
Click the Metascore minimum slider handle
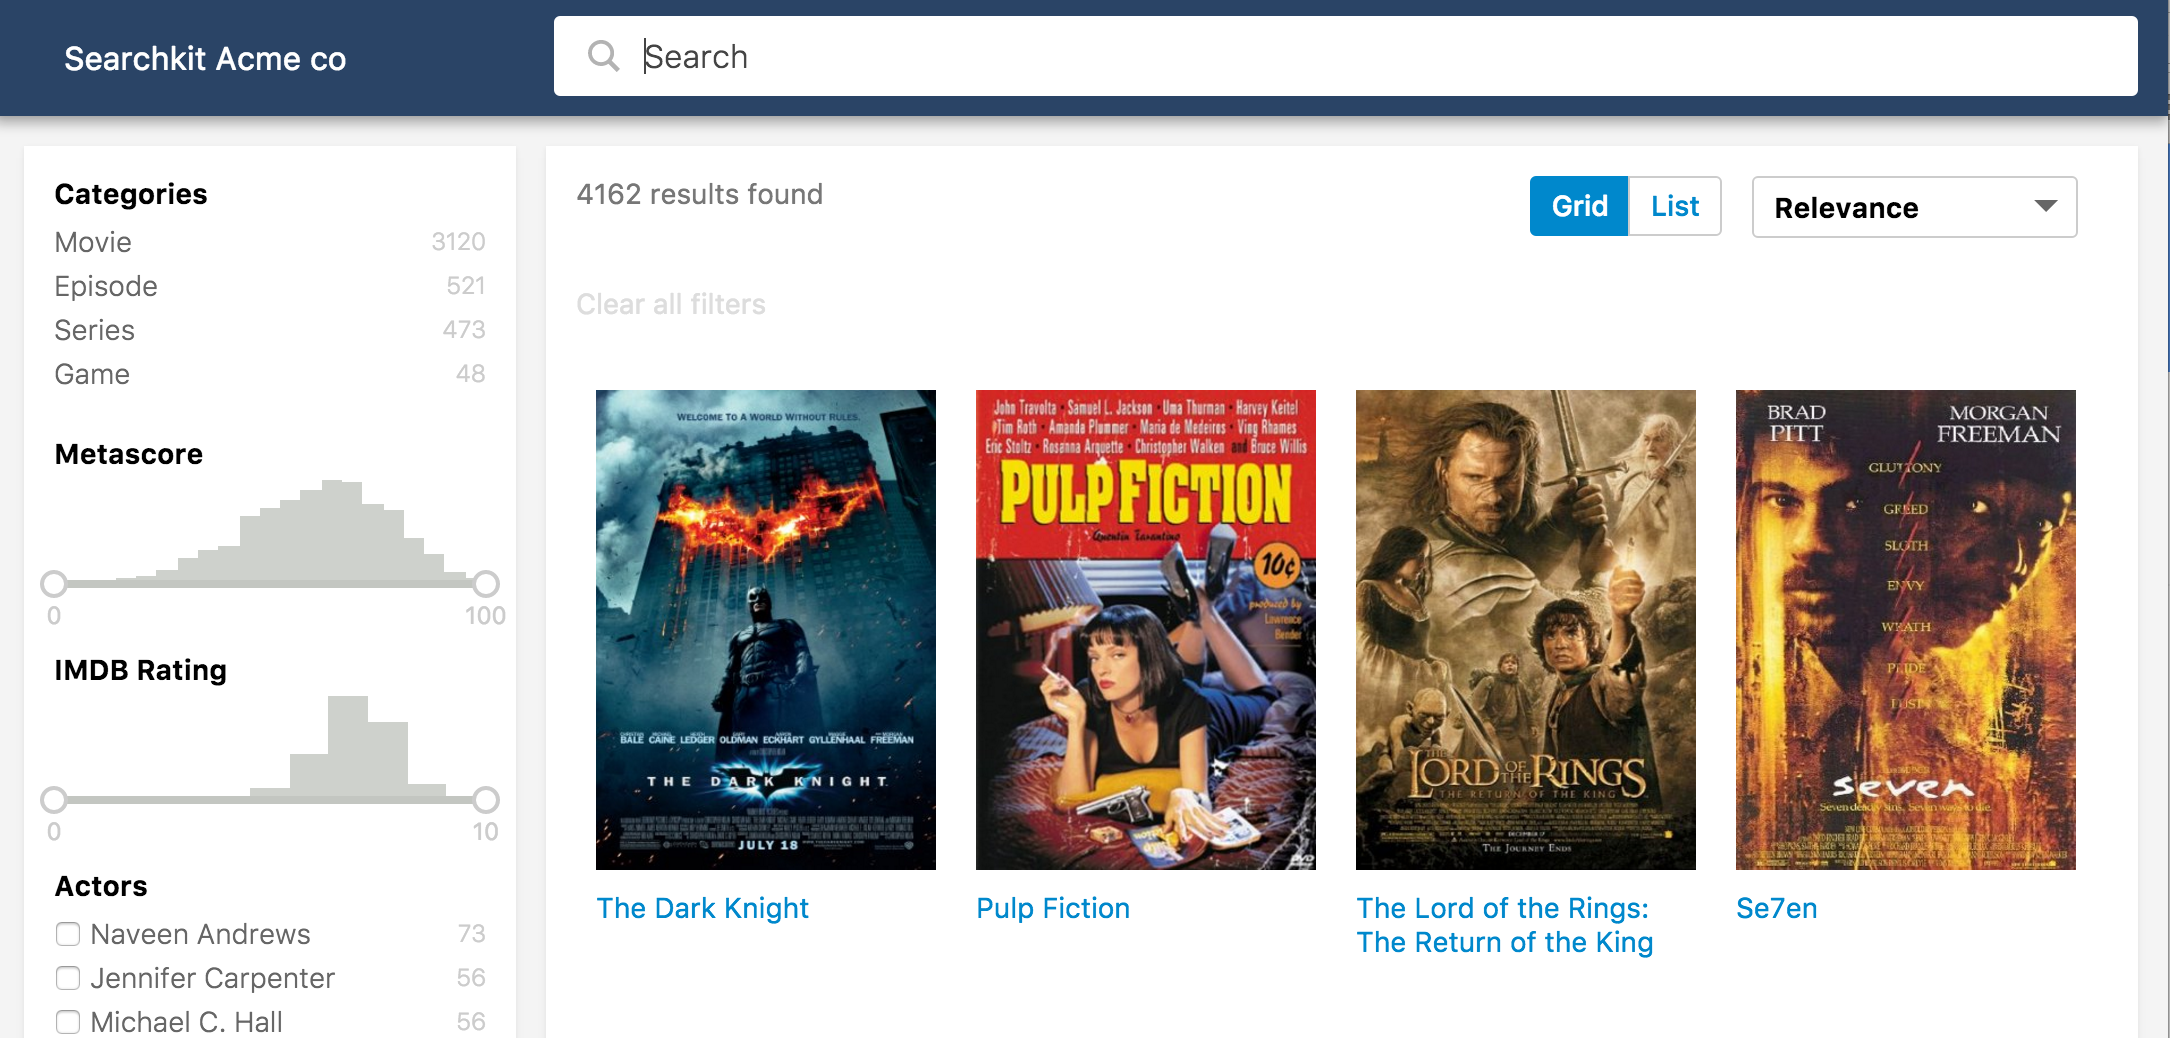[x=54, y=583]
